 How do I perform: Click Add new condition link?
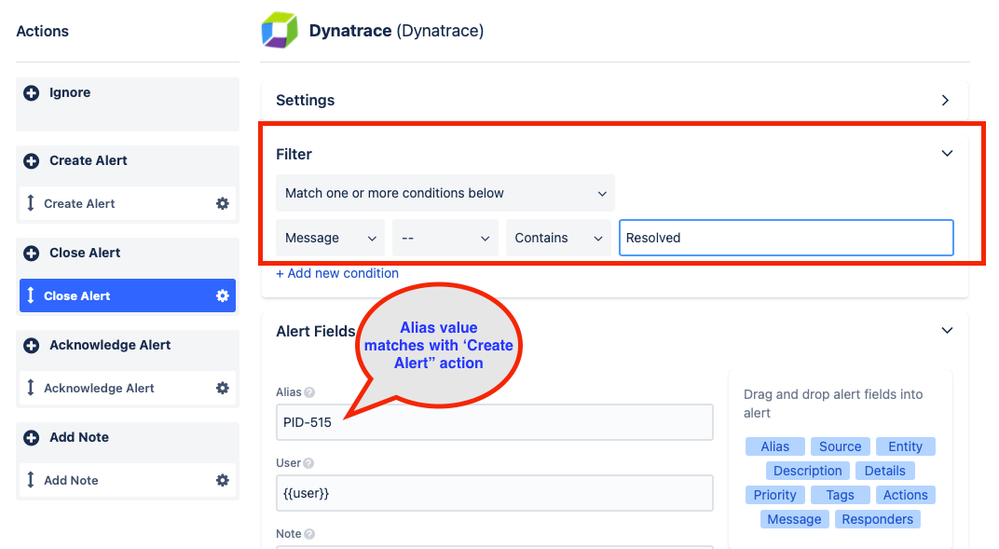(x=337, y=273)
